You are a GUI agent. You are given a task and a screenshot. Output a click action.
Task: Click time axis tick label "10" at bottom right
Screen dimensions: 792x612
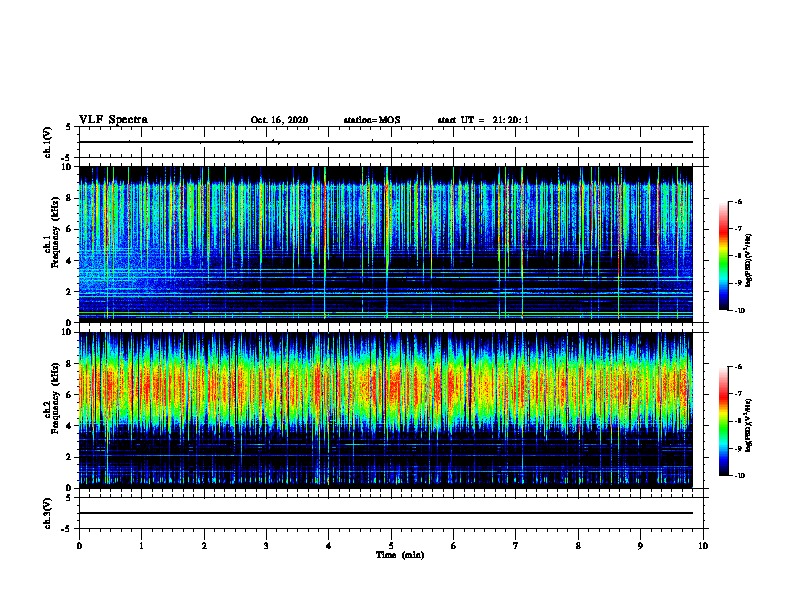point(703,546)
